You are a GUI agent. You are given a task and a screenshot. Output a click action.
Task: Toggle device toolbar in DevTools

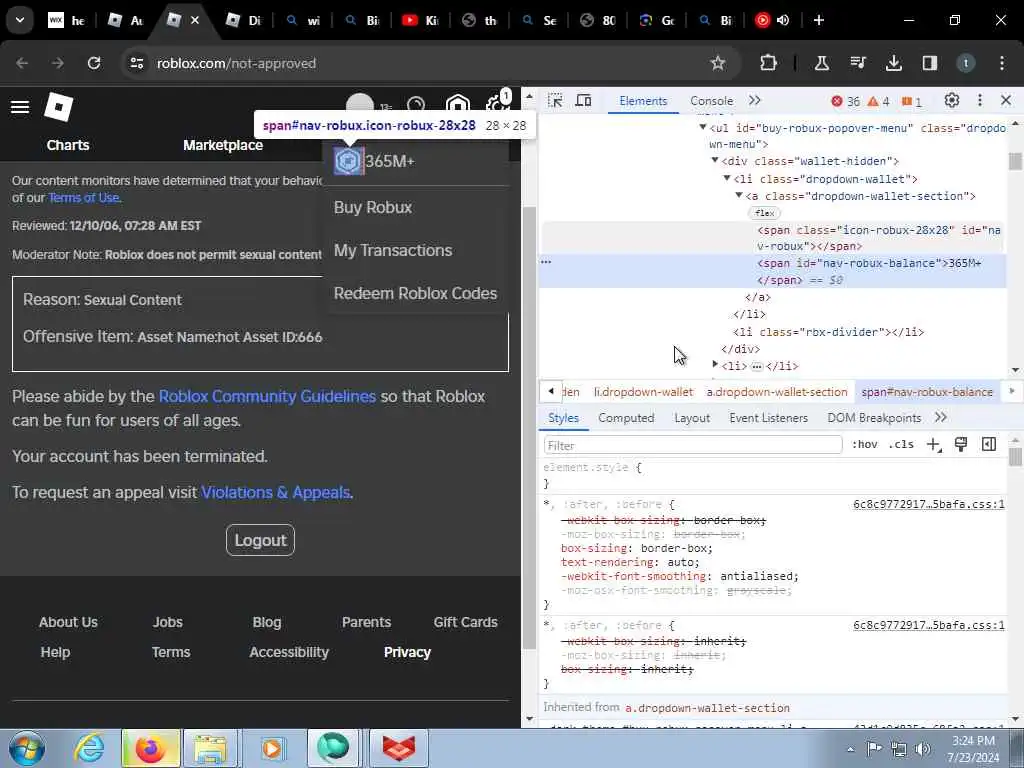pyautogui.click(x=583, y=101)
